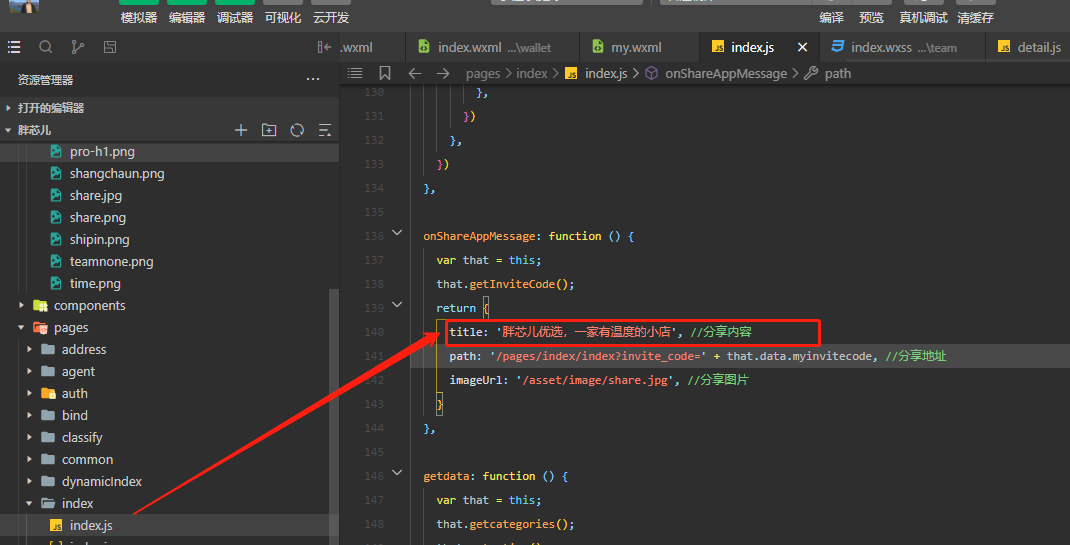Viewport: 1070px width, 545px height.
Task: Click the 云开发 cloud development button
Action: coord(331,17)
